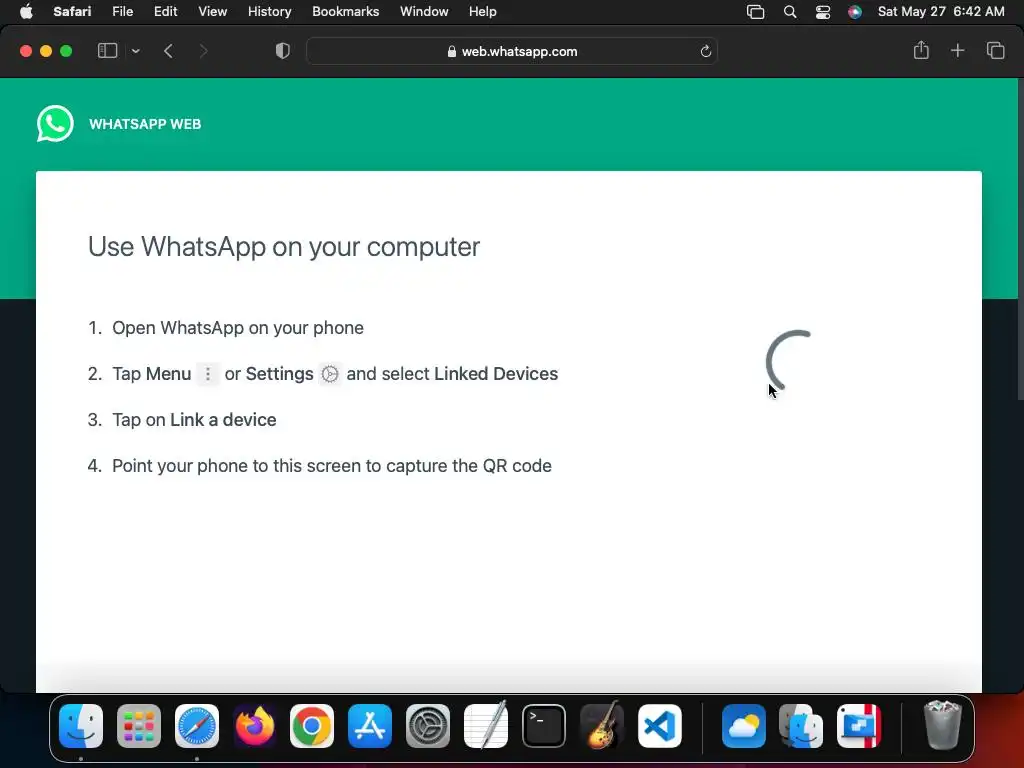The height and width of the screenshot is (768, 1024).
Task: Open the Weather app from the Dock
Action: (x=744, y=726)
